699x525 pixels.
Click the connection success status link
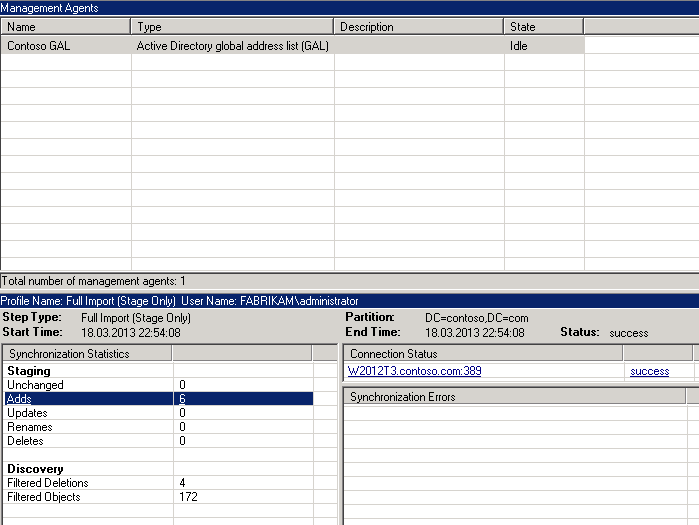pos(650,371)
